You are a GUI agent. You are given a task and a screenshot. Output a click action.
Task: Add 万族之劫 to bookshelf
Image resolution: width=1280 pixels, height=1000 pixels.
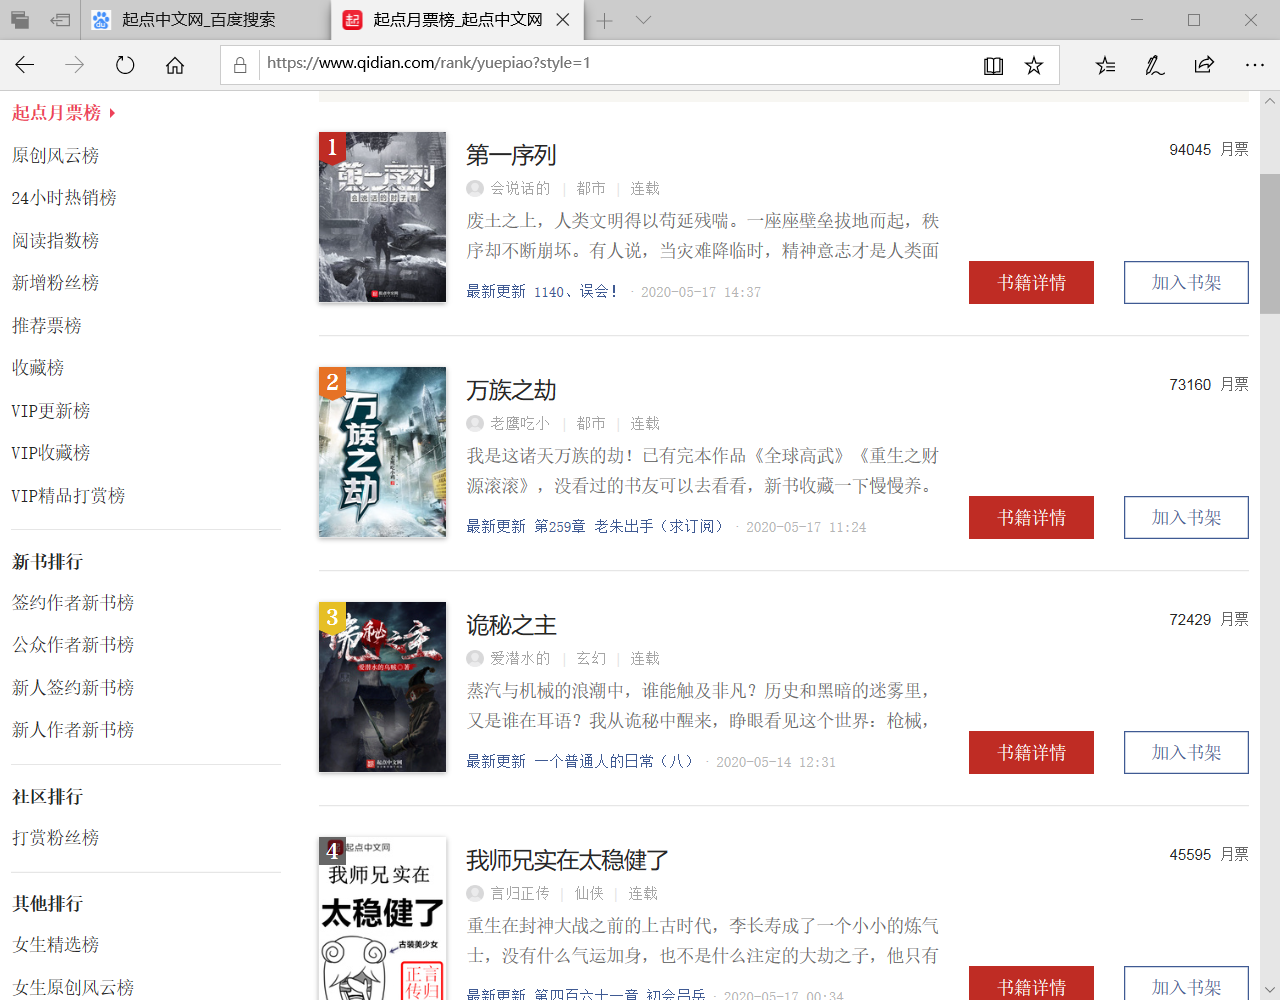(1186, 518)
